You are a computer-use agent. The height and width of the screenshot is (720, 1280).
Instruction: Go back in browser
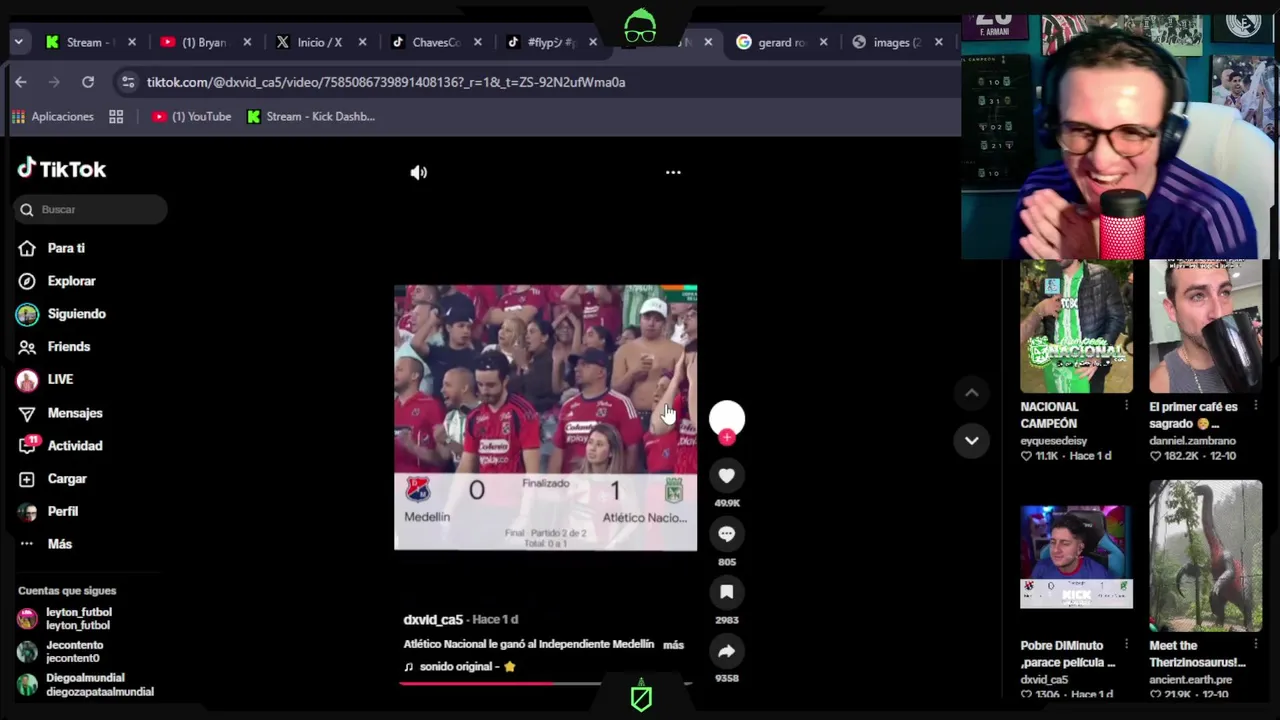[21, 82]
